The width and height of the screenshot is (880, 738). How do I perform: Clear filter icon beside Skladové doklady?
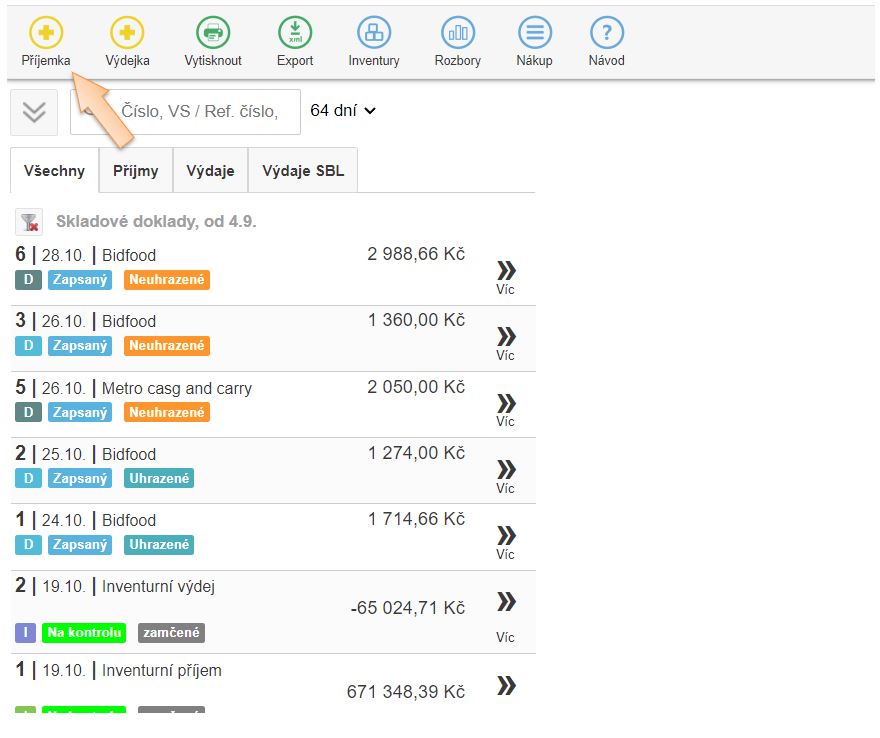31,222
